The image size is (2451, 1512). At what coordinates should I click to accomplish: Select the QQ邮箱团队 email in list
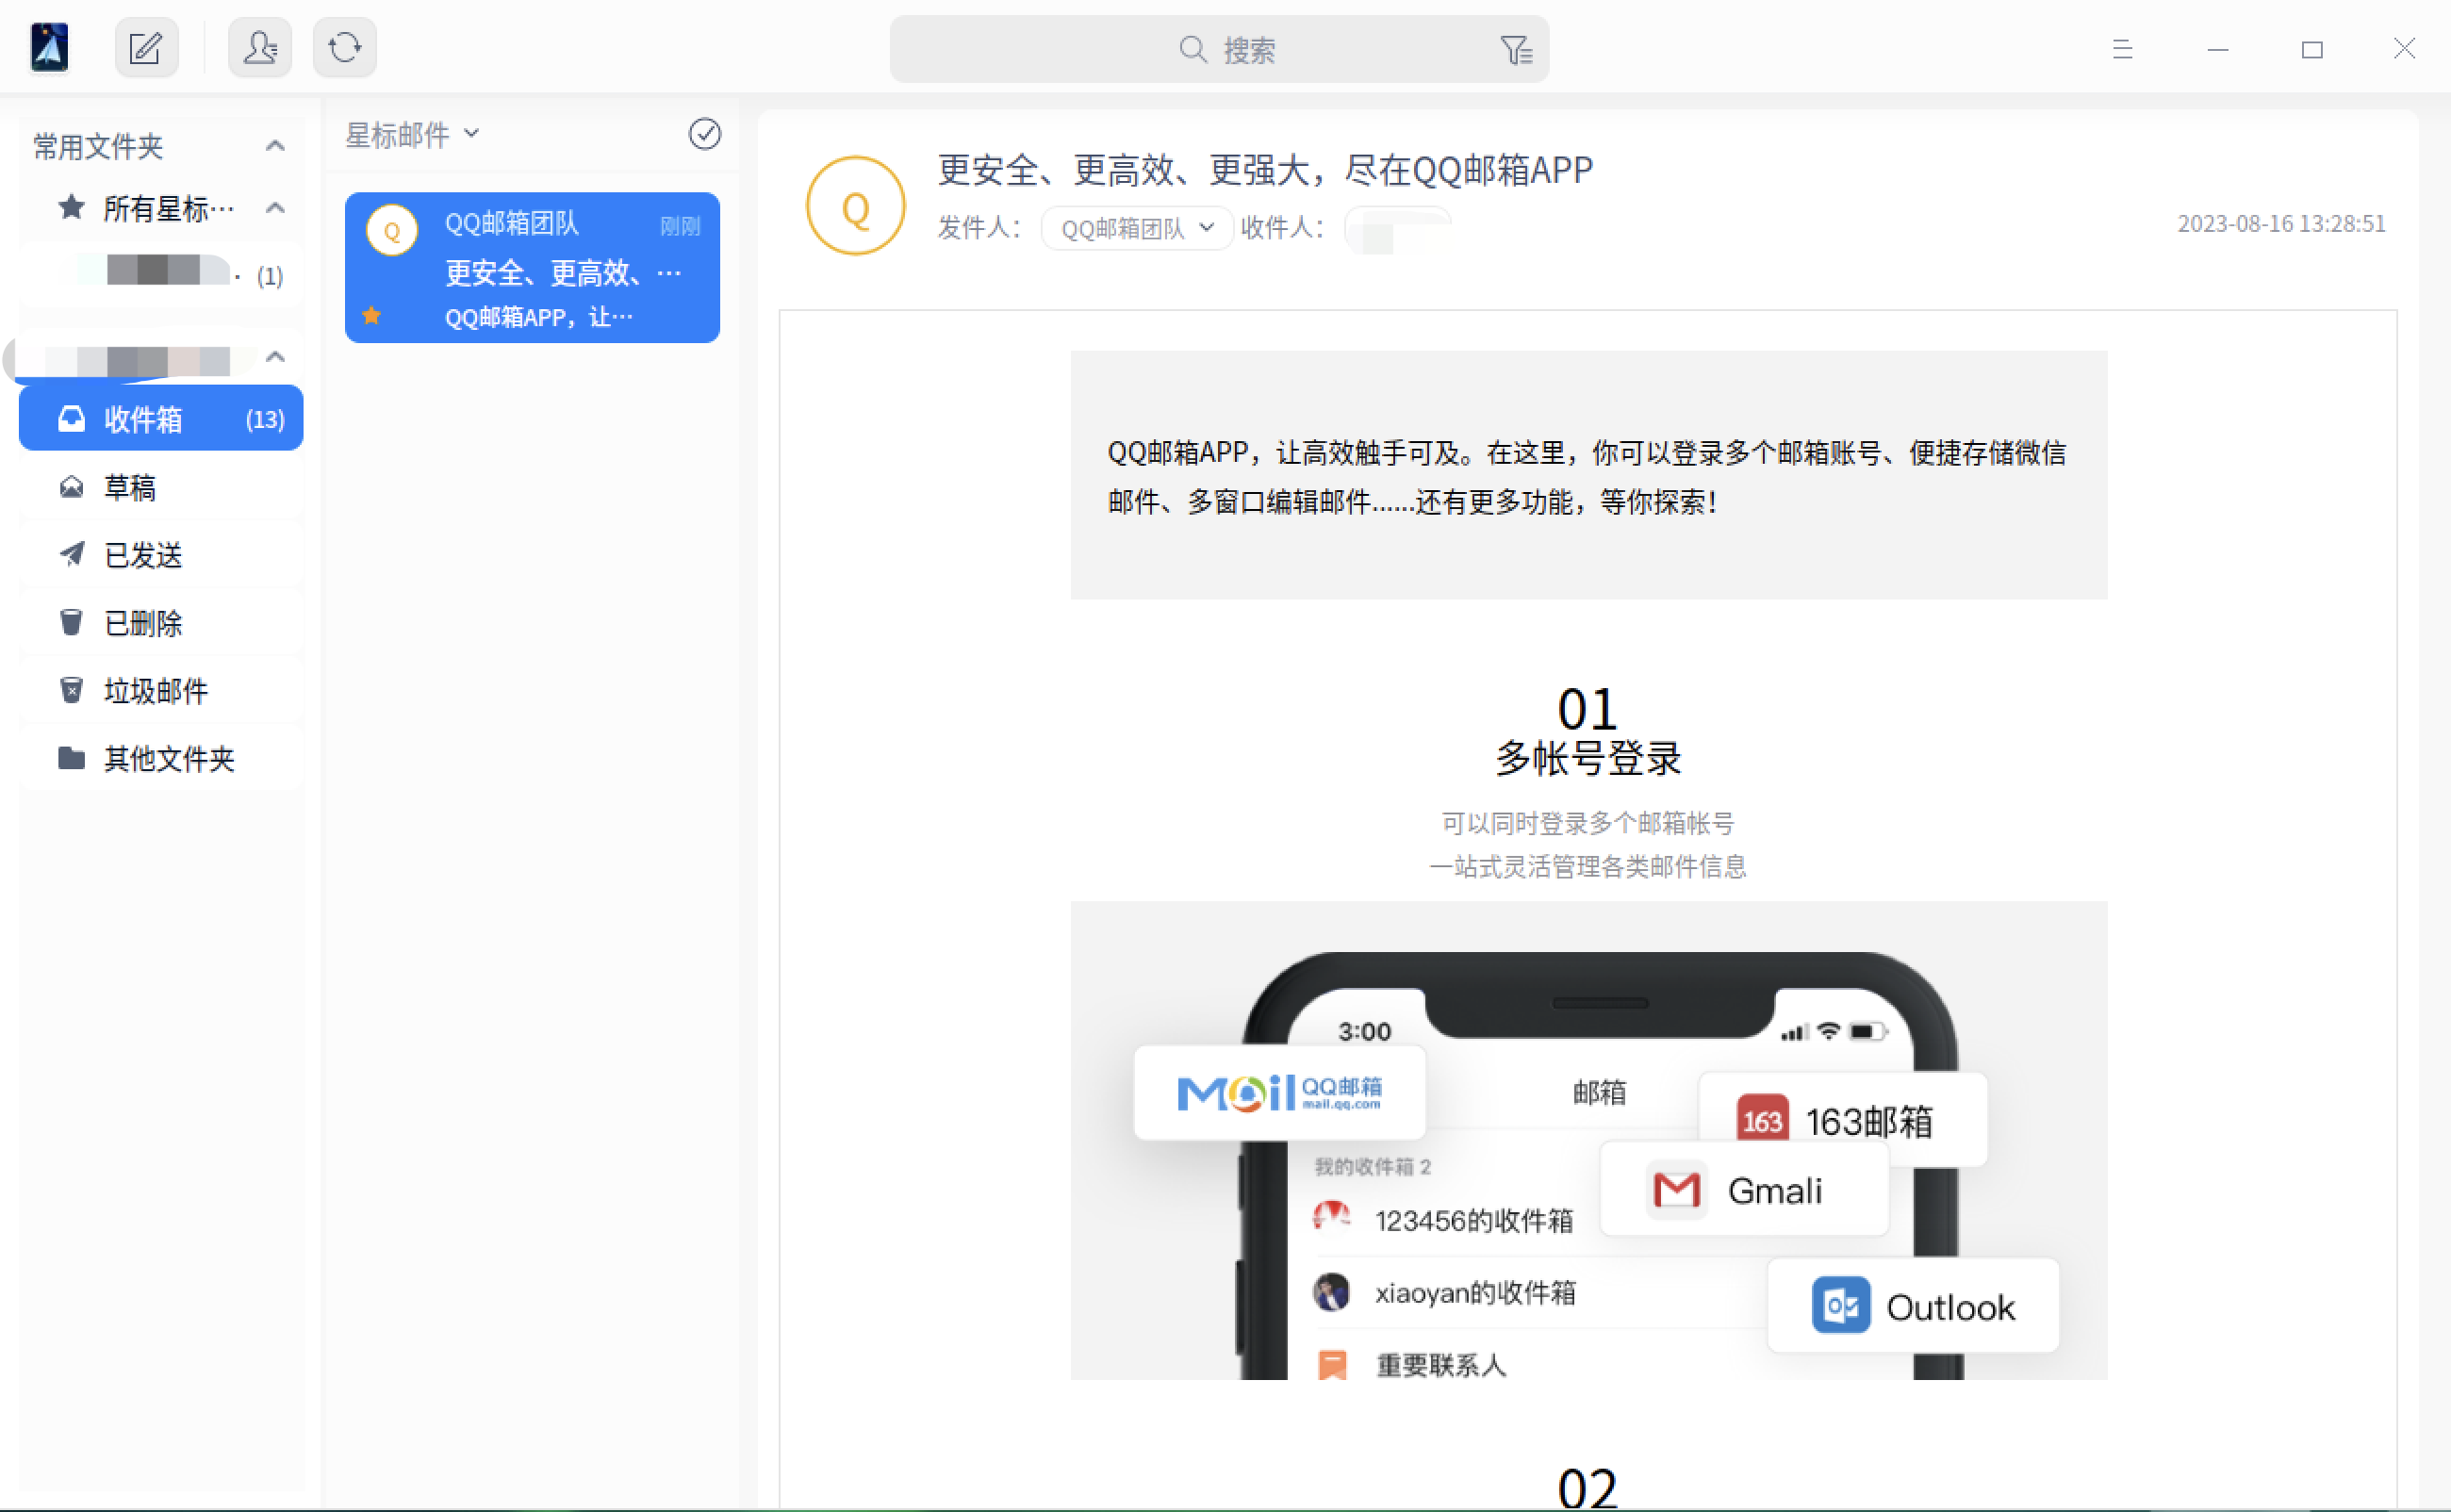532,267
